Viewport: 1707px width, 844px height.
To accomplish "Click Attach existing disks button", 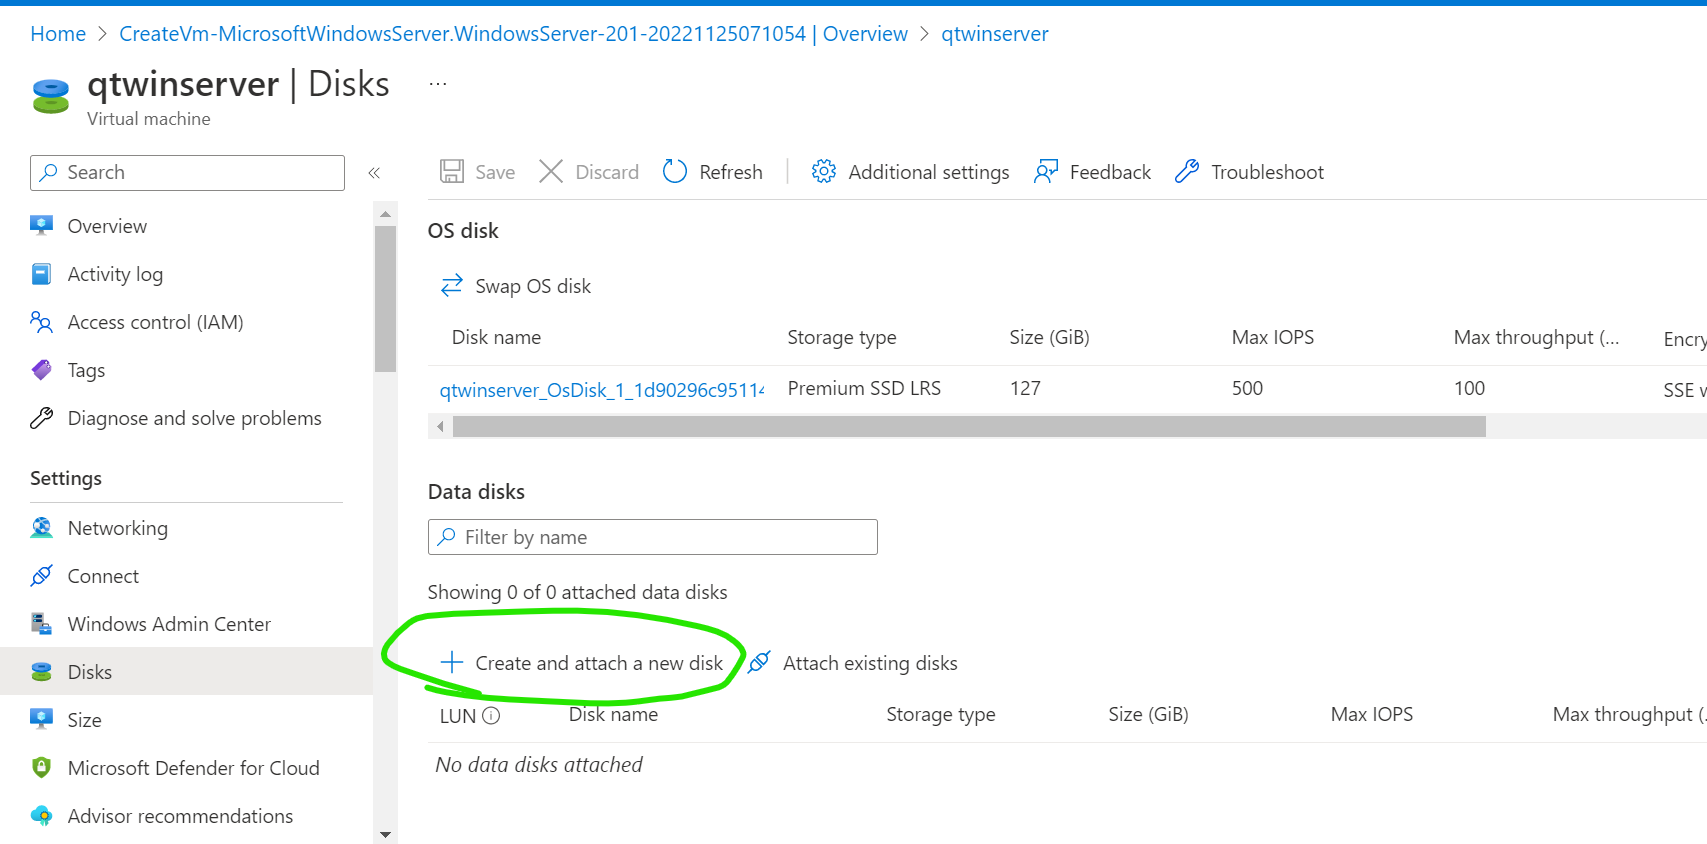I will point(853,663).
